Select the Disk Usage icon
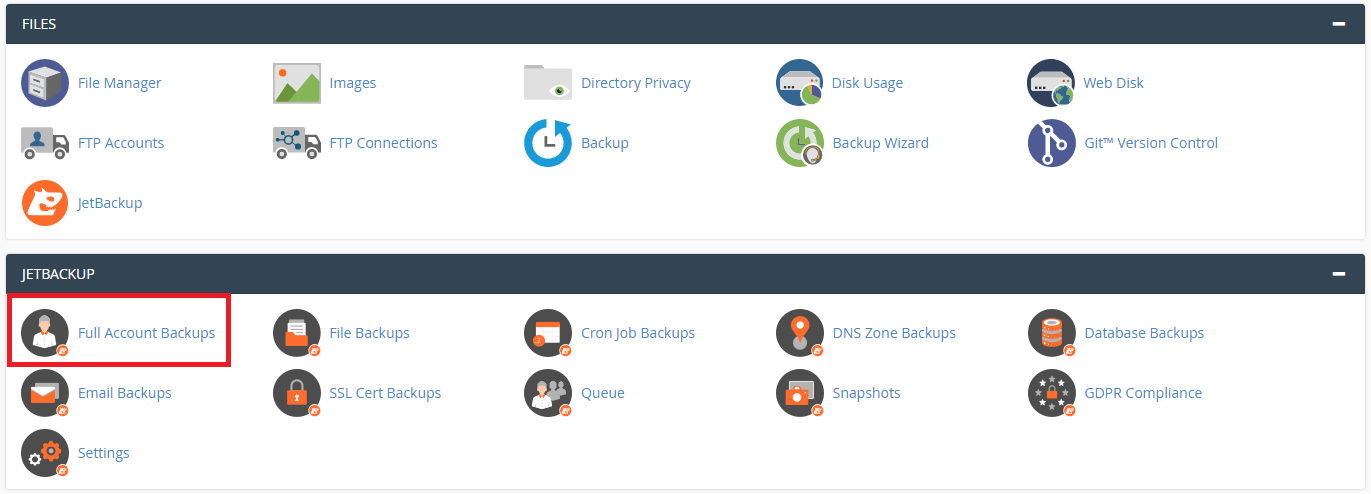 pos(800,83)
